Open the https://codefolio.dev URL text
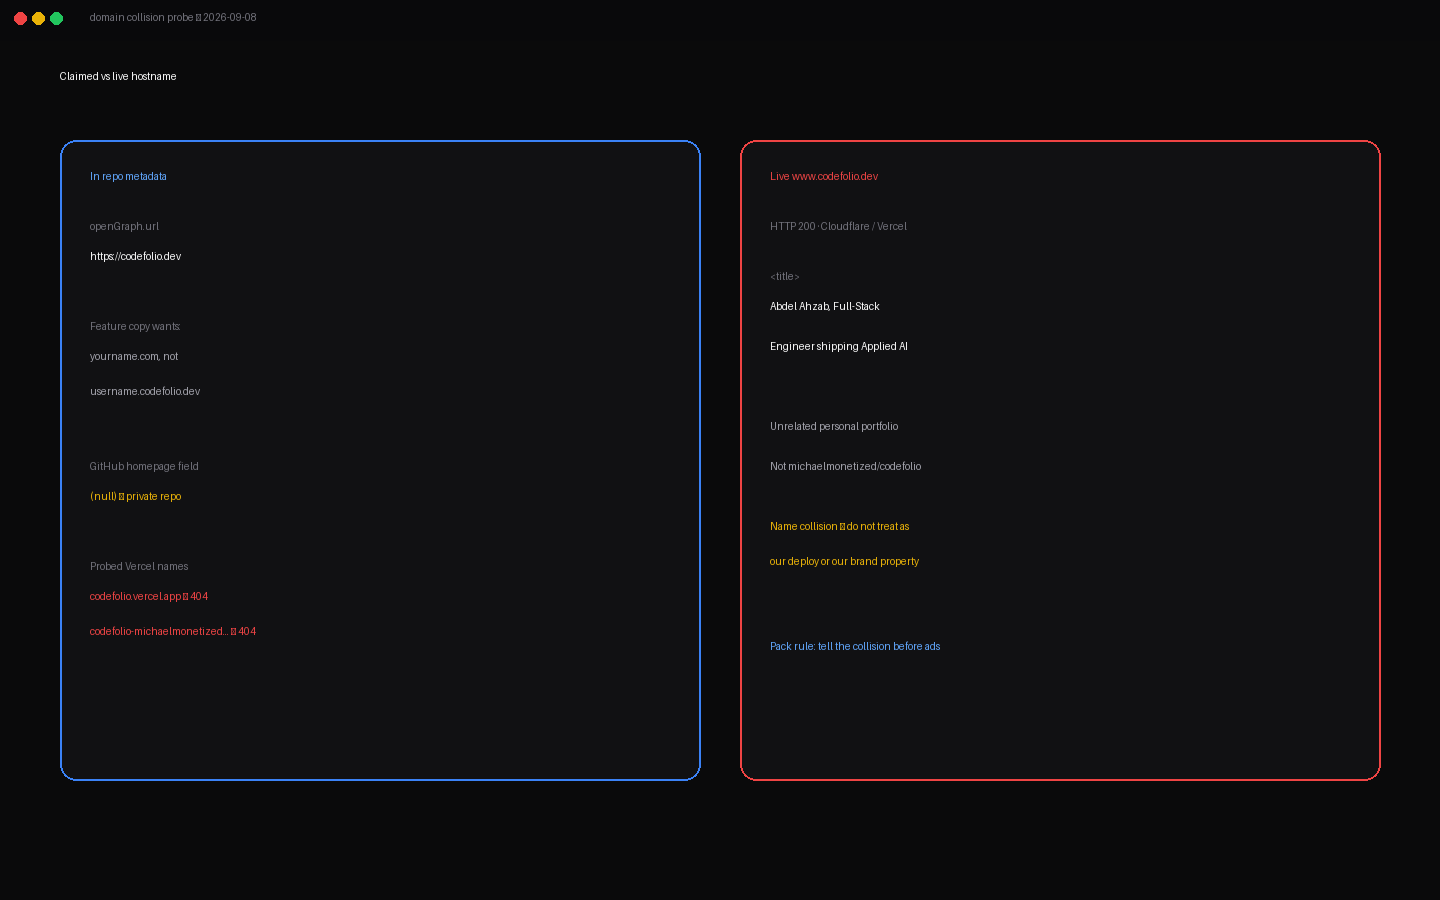1440x900 pixels. (x=135, y=256)
